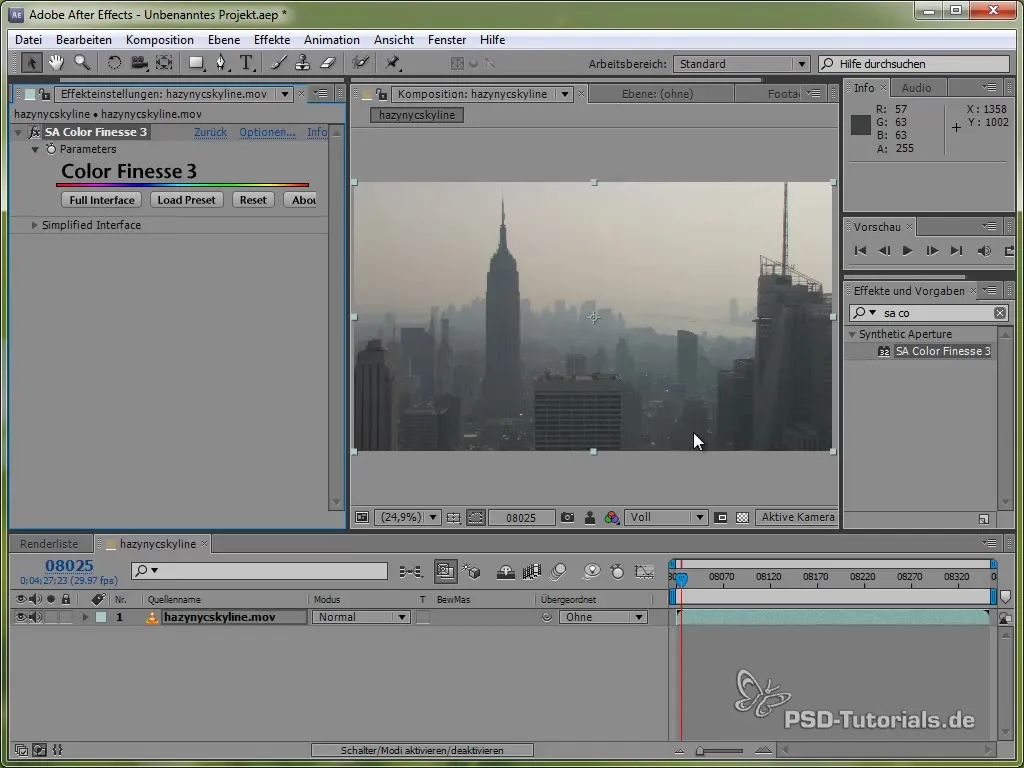Click the Optionen... link

tap(267, 132)
